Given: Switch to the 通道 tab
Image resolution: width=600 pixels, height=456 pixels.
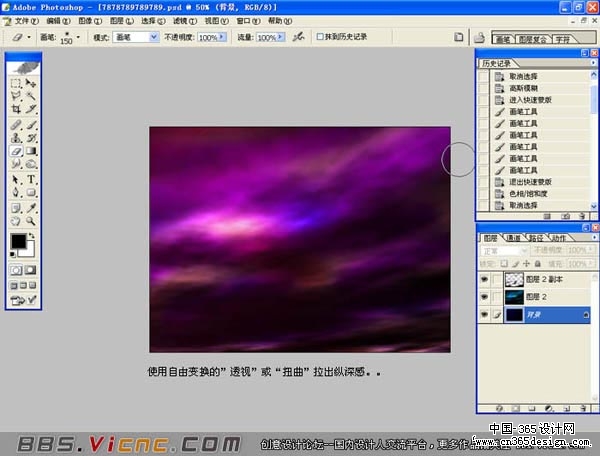Looking at the screenshot, I should [x=513, y=238].
